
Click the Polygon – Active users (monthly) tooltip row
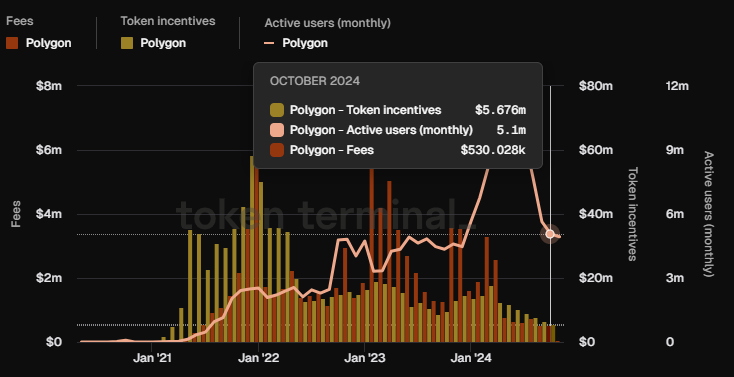398,130
